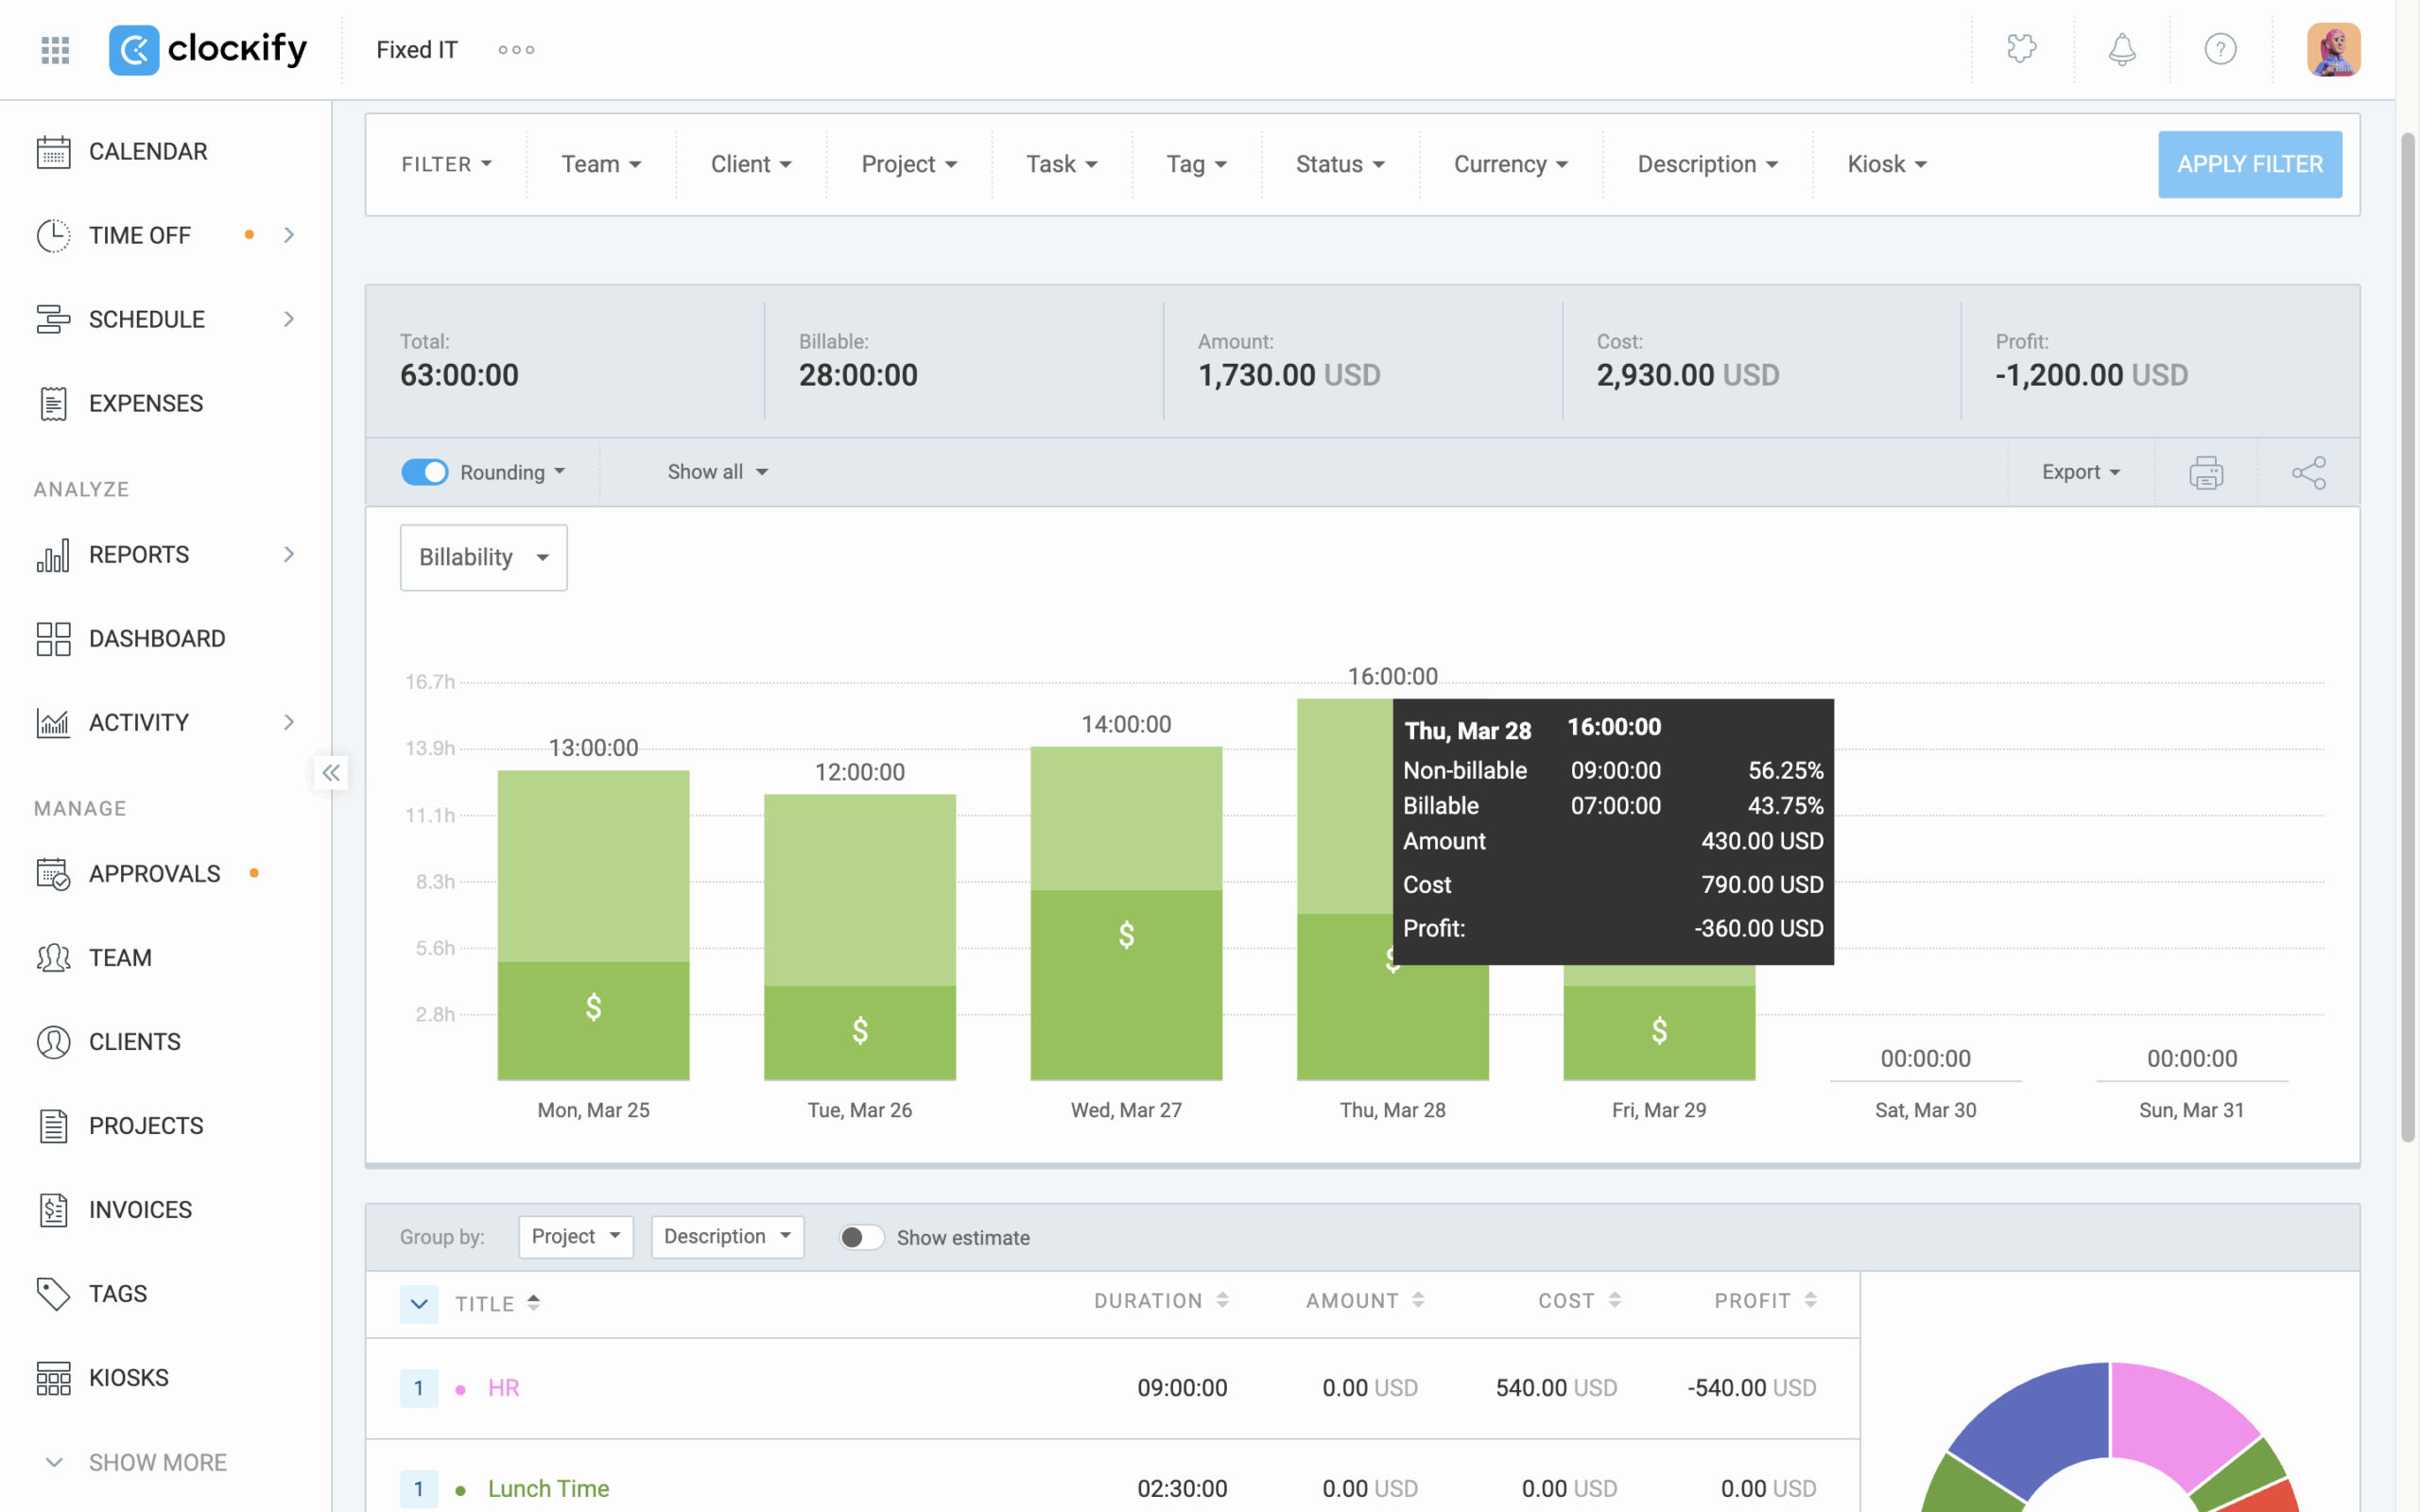Click the print report icon
Image resolution: width=2420 pixels, height=1512 pixels.
(x=2205, y=471)
